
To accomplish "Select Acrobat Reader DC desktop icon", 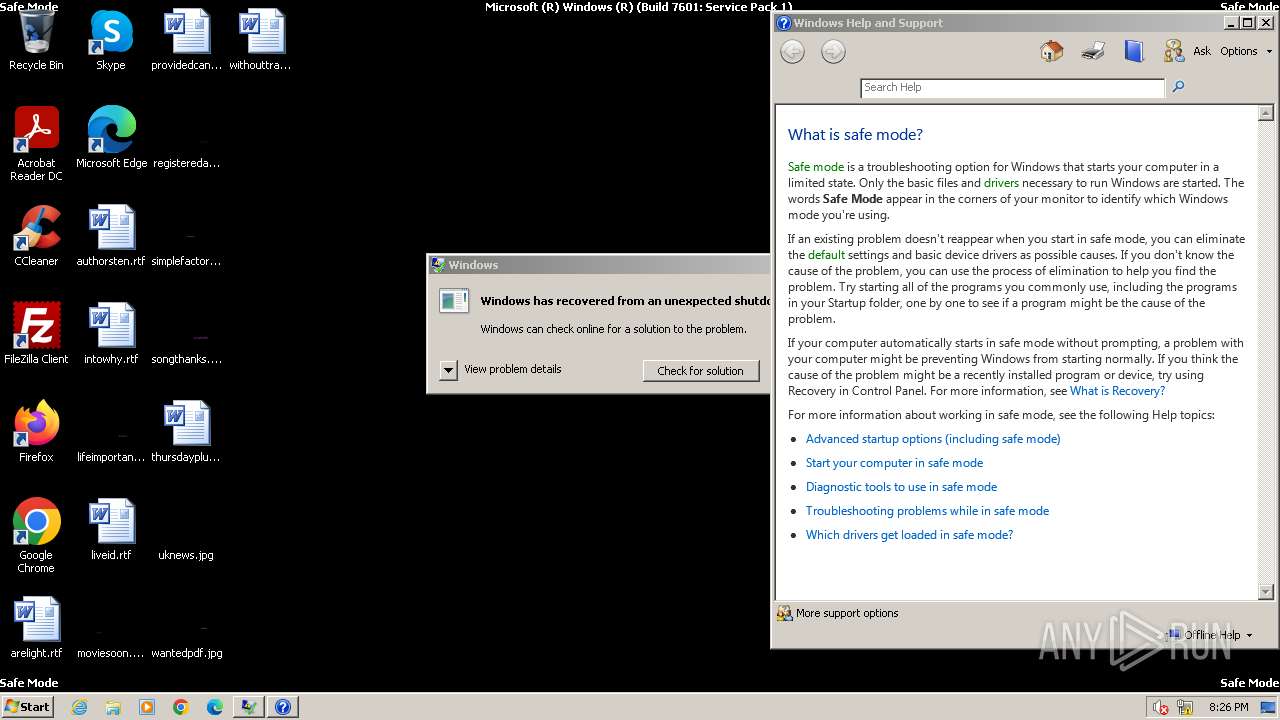I will (x=36, y=145).
